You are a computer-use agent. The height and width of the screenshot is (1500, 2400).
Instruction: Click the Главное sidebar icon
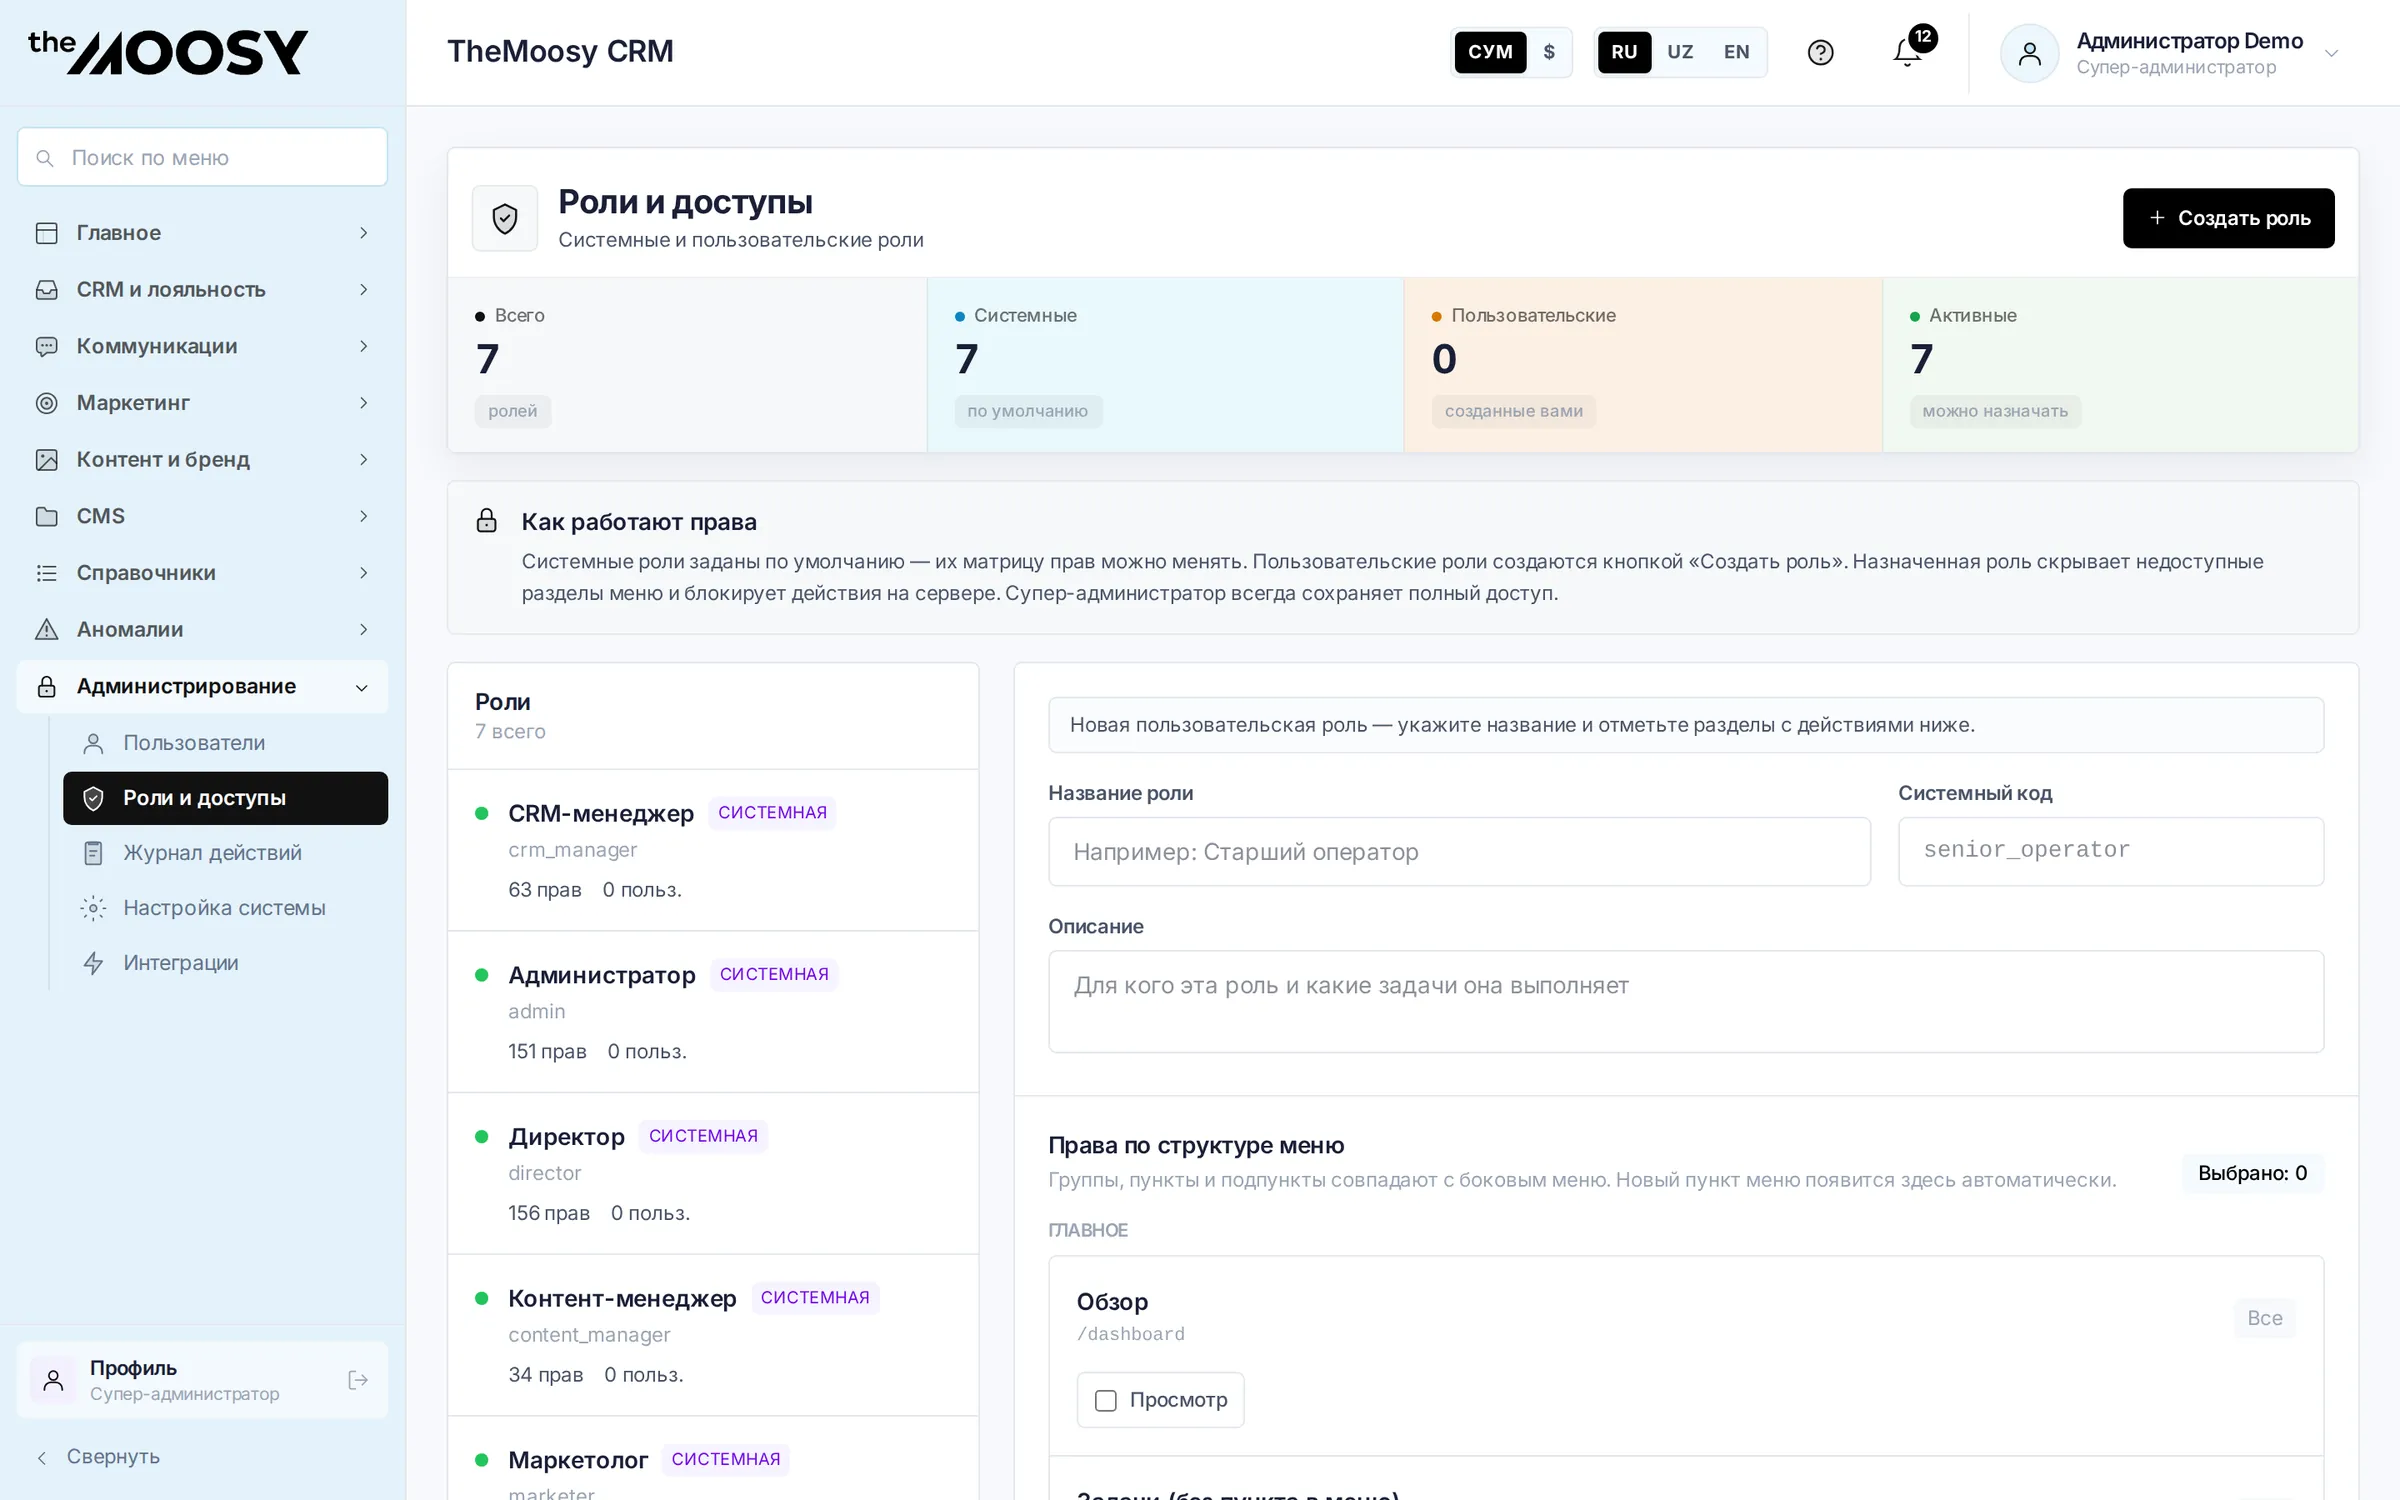[47, 233]
